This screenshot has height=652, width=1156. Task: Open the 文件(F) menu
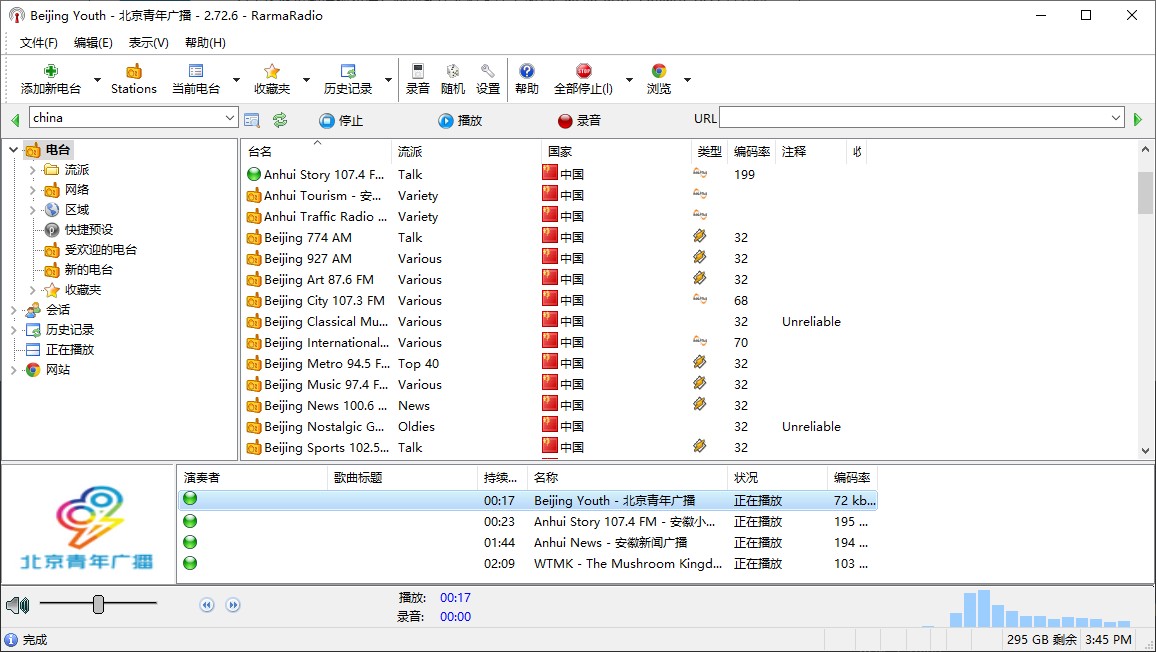pos(37,42)
